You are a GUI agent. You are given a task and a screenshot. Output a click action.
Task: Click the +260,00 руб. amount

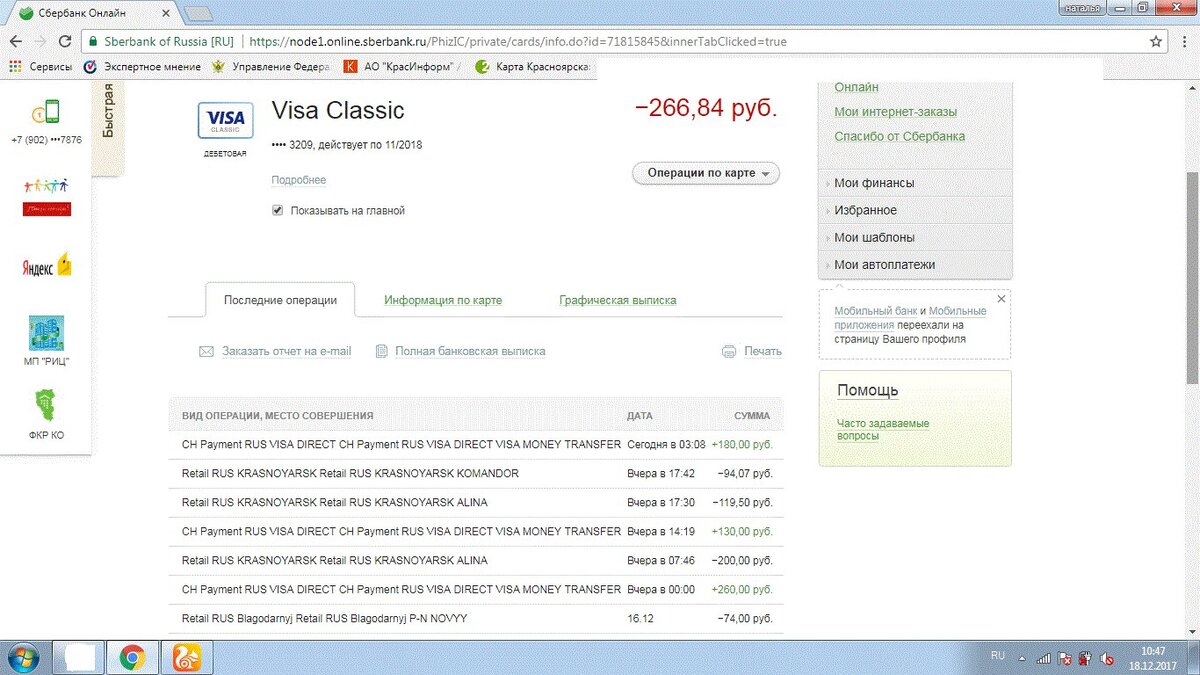coord(742,590)
